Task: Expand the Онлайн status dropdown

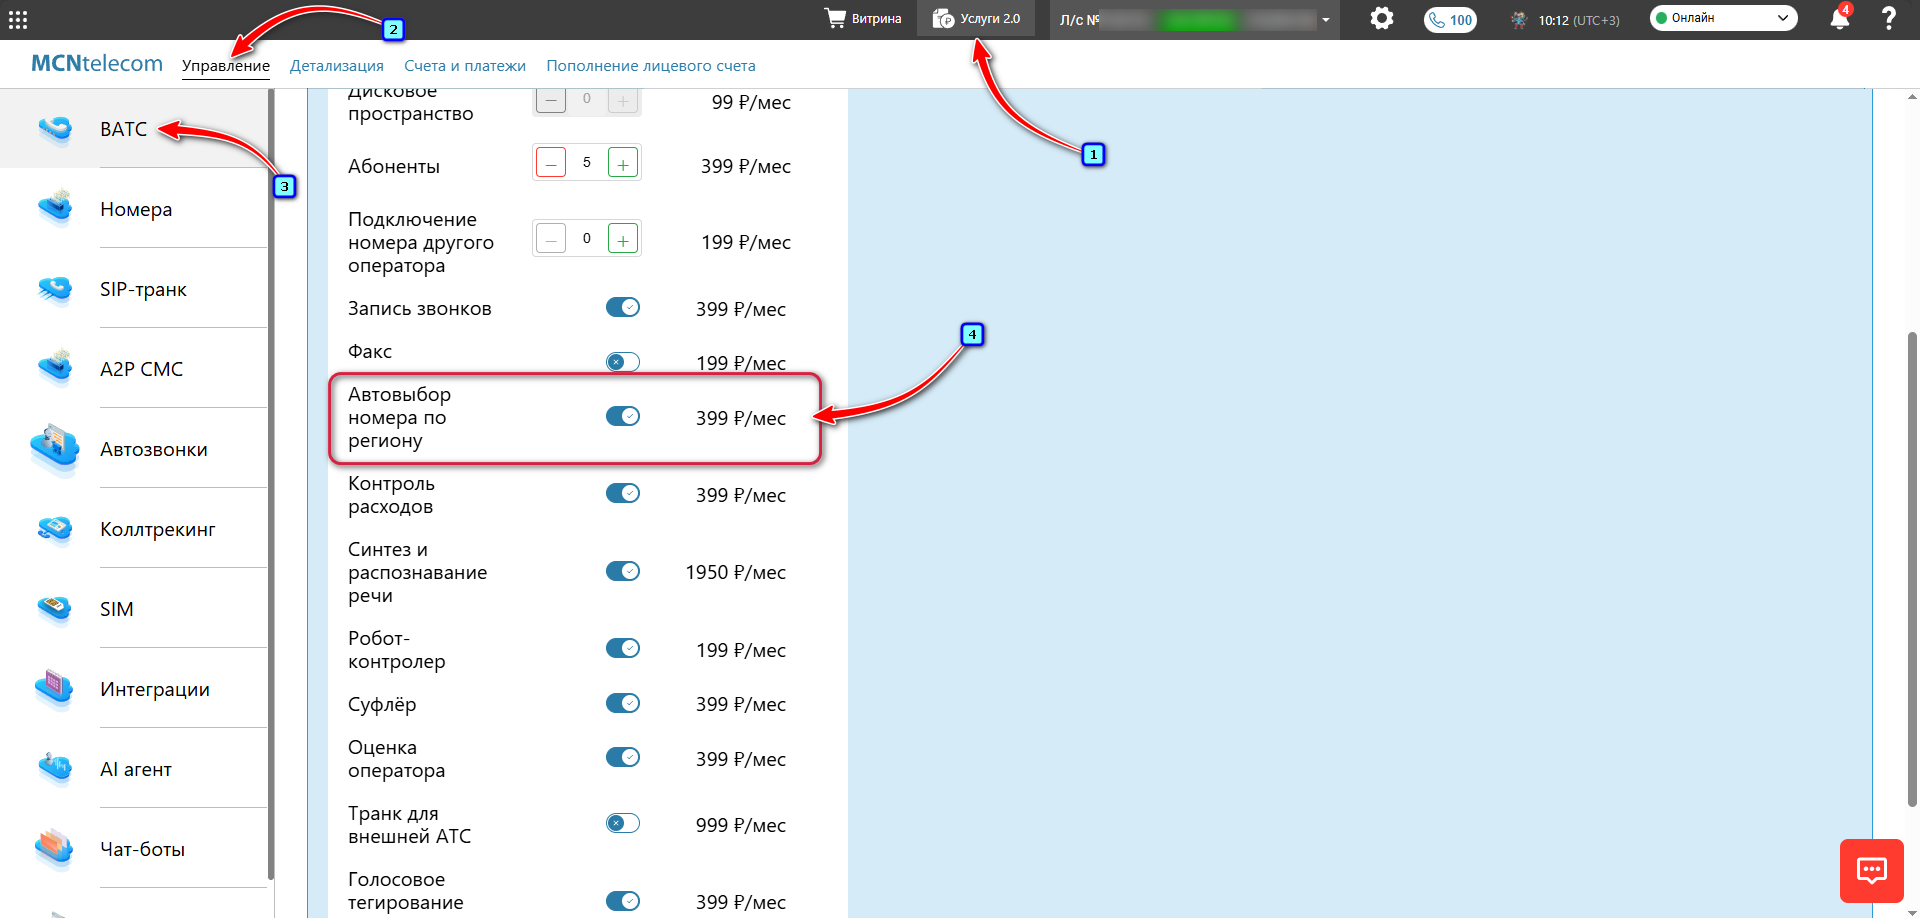Action: [x=1722, y=18]
